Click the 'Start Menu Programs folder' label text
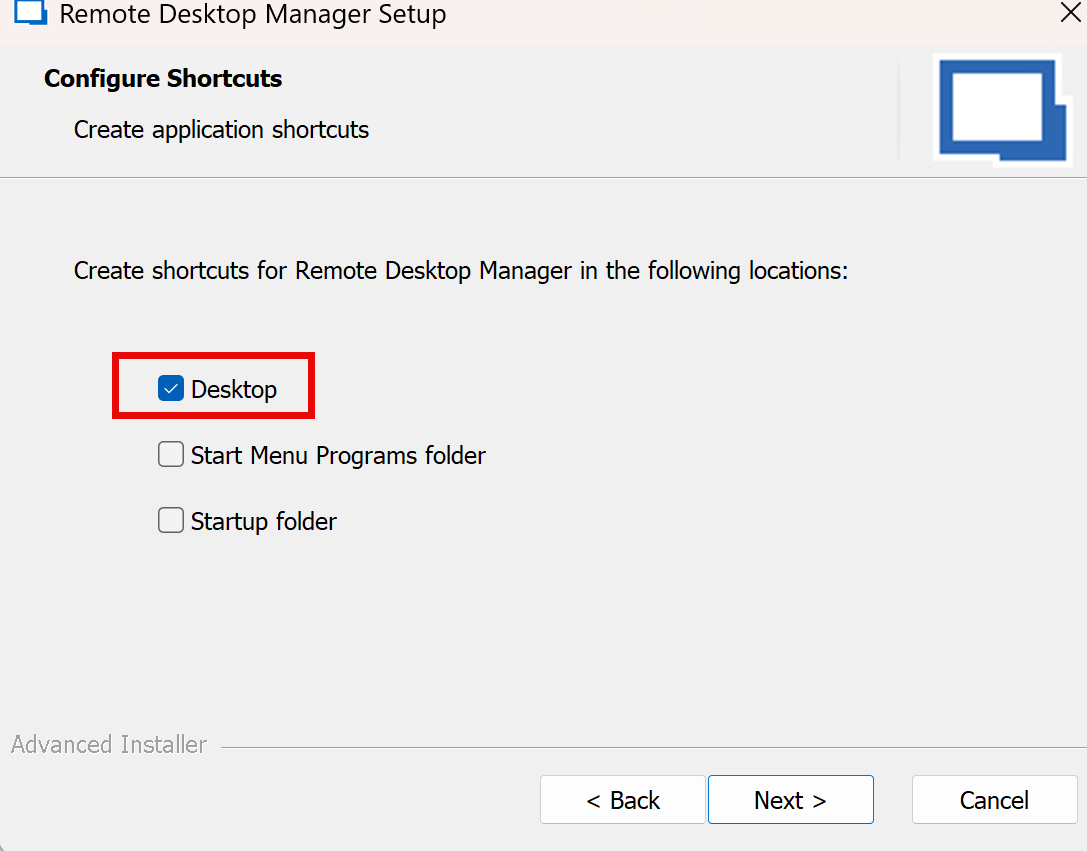 point(338,455)
